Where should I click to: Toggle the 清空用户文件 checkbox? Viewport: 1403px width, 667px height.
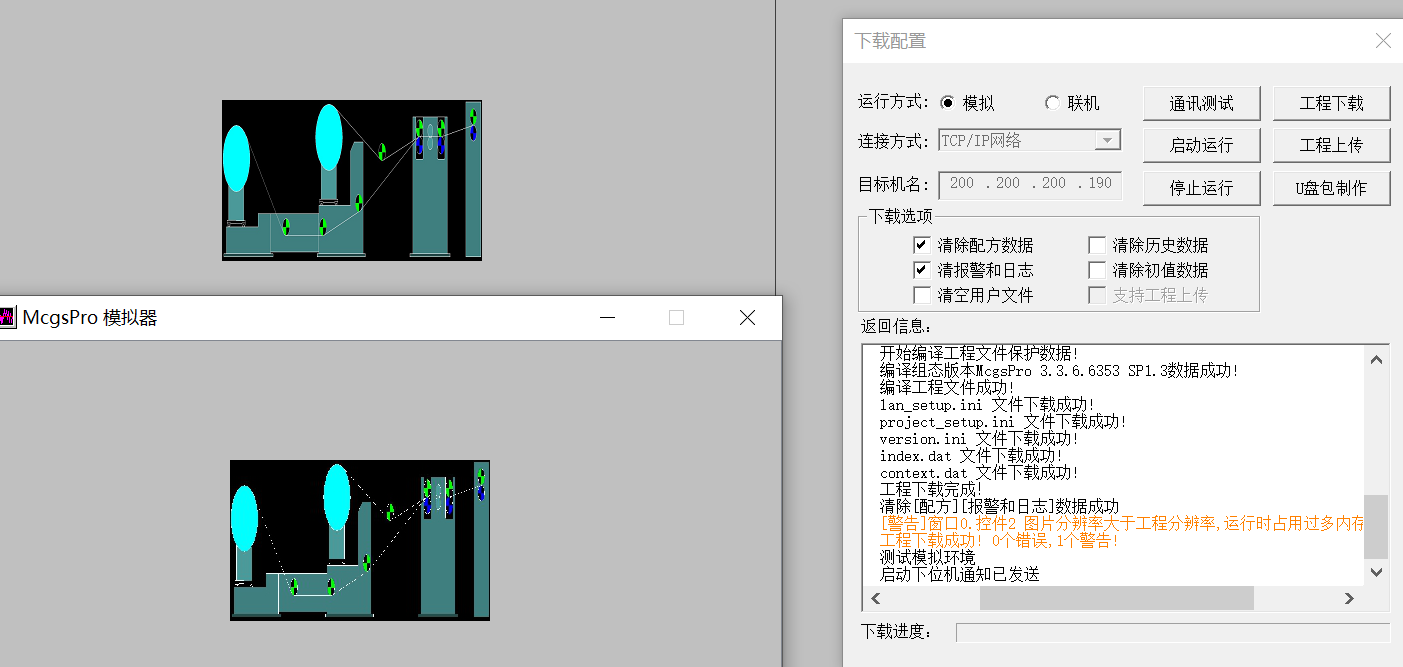point(921,295)
